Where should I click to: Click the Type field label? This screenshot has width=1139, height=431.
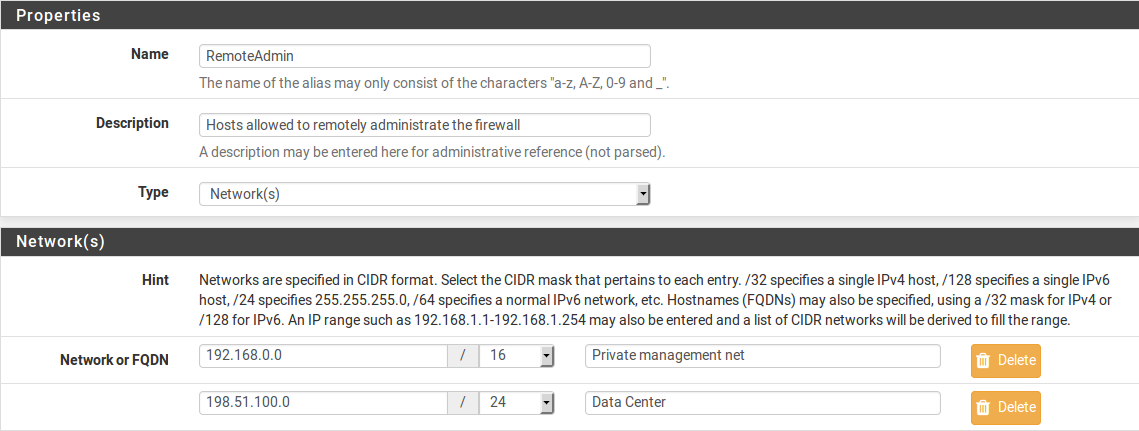(x=153, y=193)
